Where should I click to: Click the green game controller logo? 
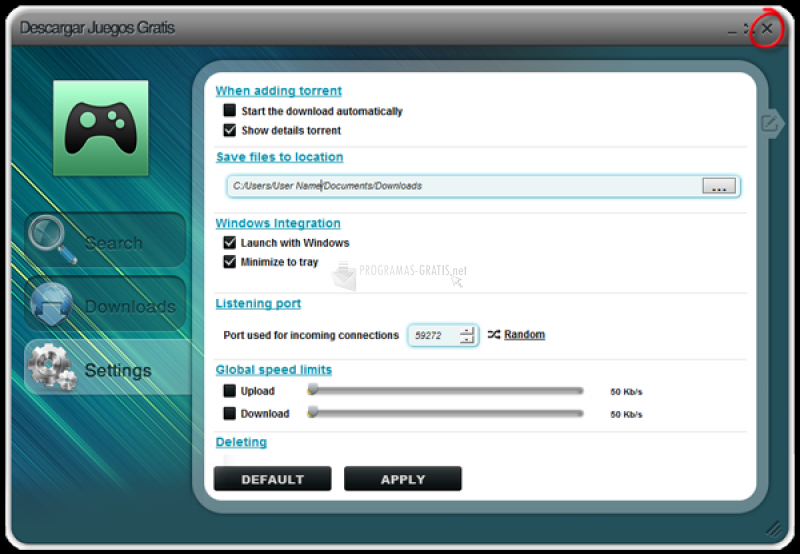(101, 128)
